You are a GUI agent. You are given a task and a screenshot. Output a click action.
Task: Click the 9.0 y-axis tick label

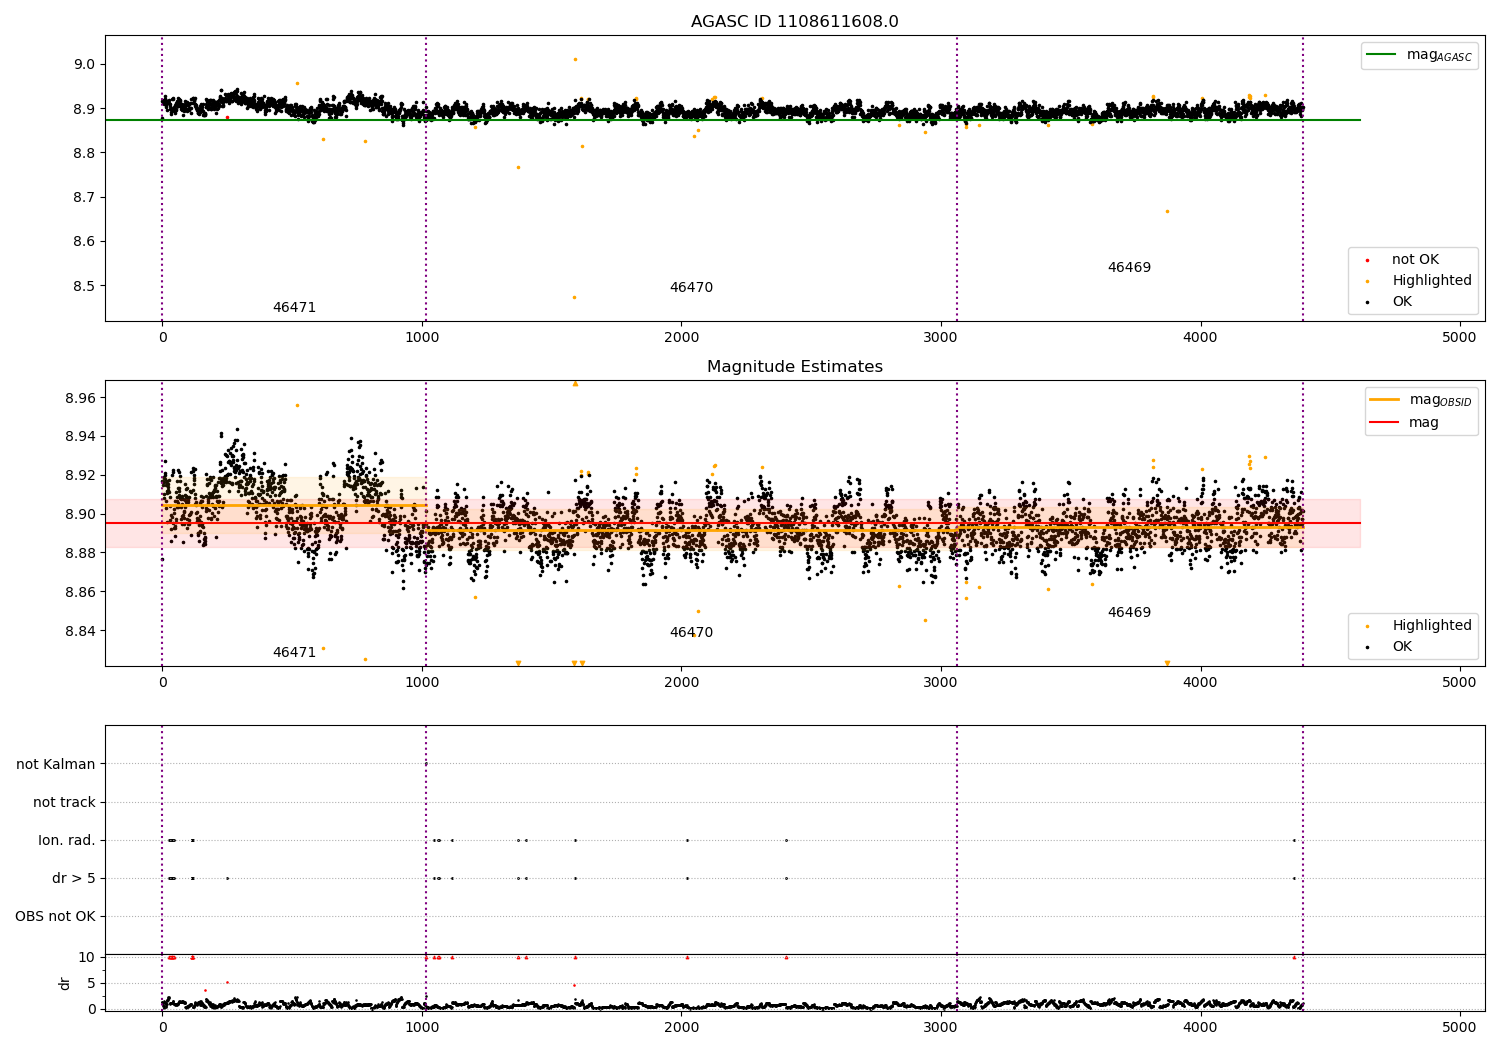[84, 65]
